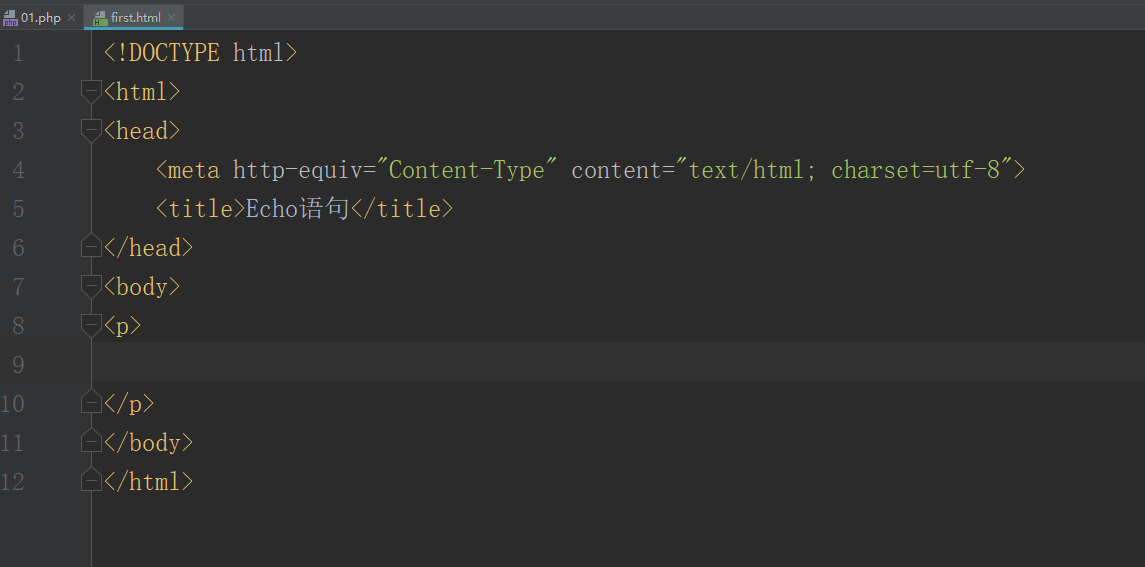This screenshot has width=1145, height=567.
Task: Click the meta tag name on line 4
Action: pyautogui.click(x=194, y=170)
